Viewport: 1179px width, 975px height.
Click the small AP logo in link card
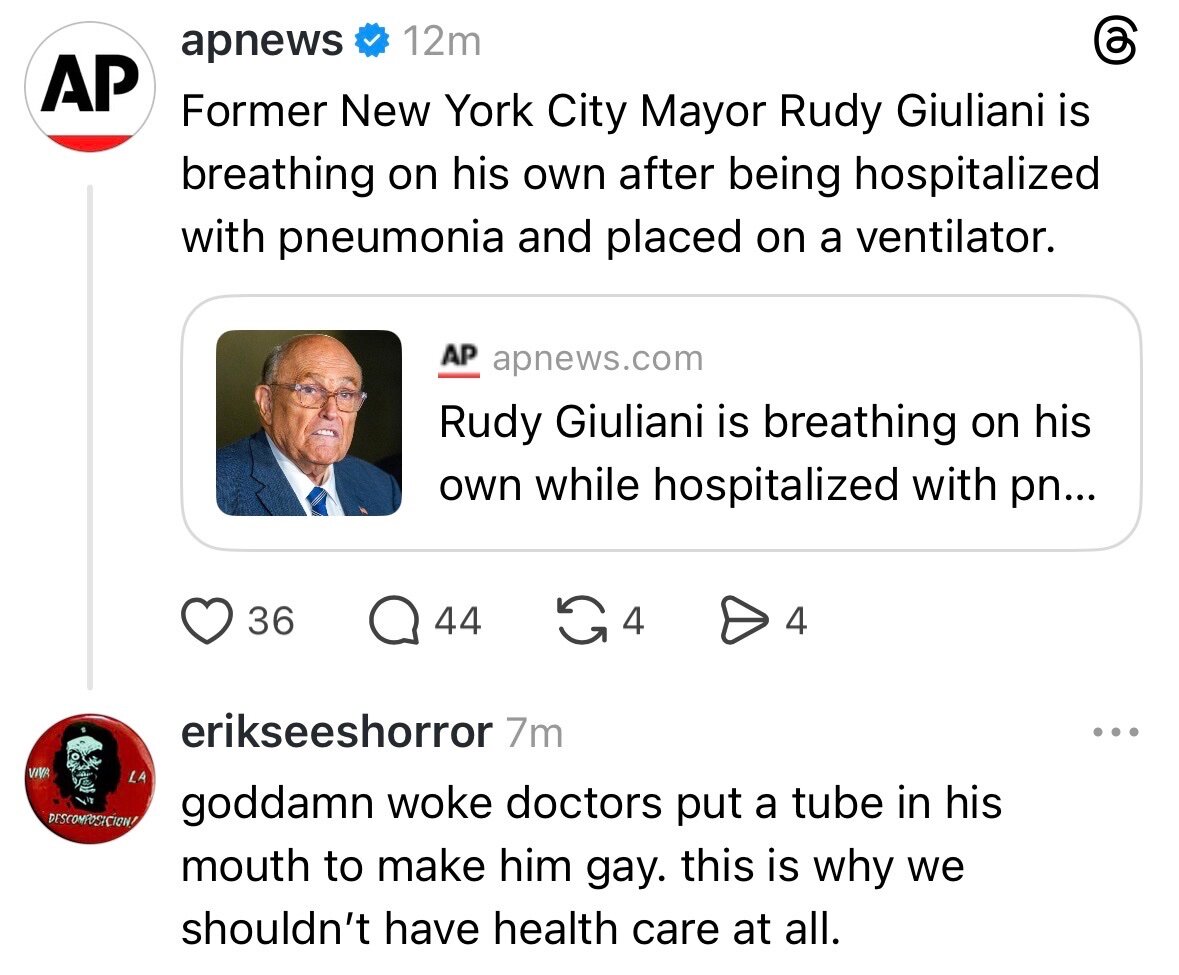point(459,359)
